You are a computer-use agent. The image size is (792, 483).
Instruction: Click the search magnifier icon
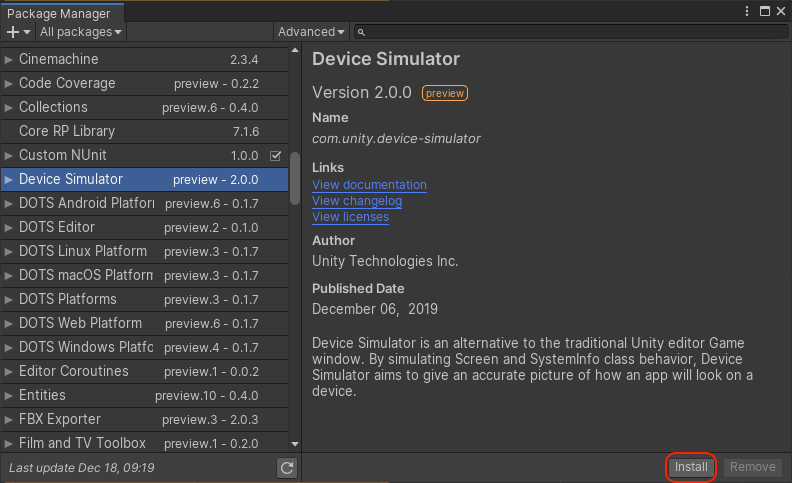[361, 32]
